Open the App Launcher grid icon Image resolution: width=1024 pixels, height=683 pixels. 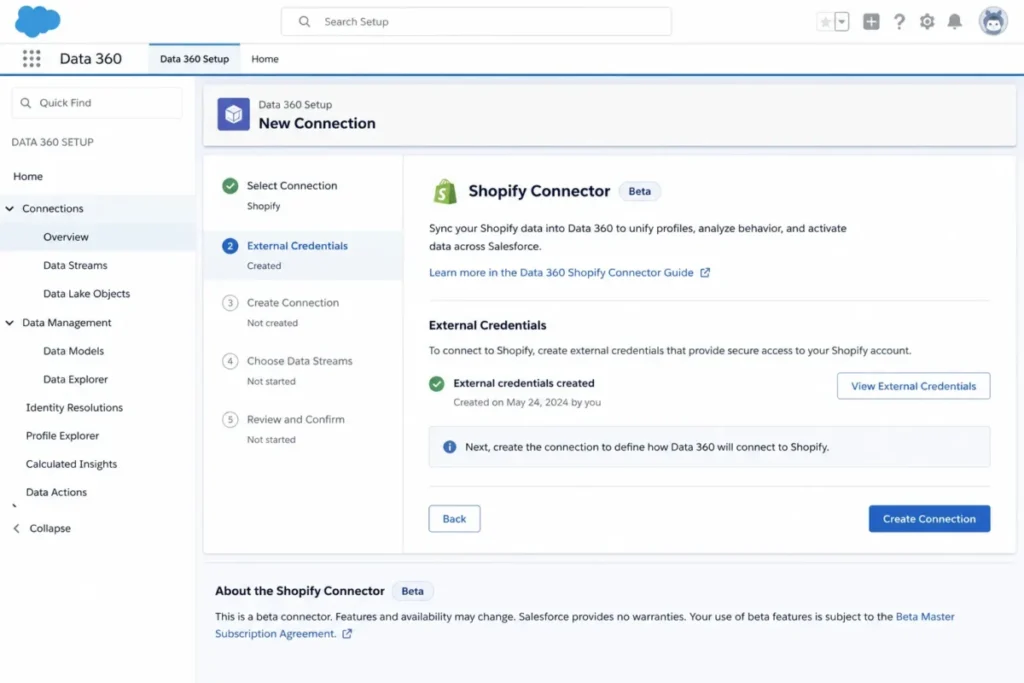point(31,59)
